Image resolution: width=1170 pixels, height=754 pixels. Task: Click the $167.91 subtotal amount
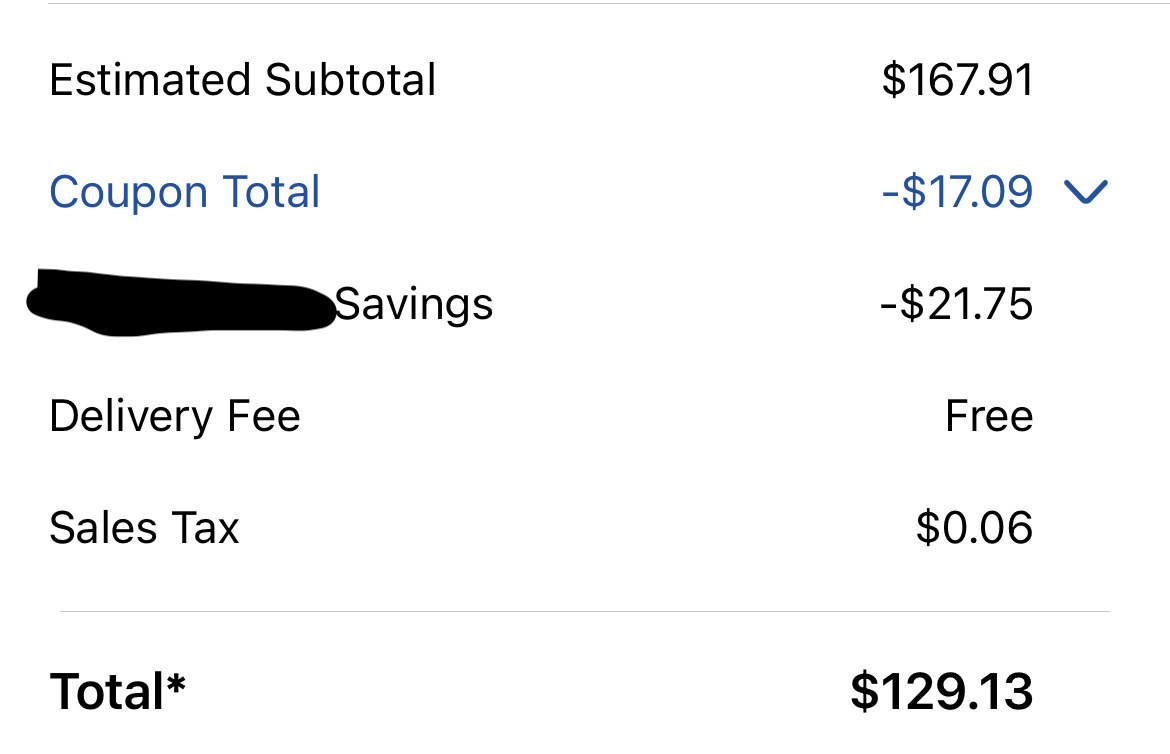(957, 80)
